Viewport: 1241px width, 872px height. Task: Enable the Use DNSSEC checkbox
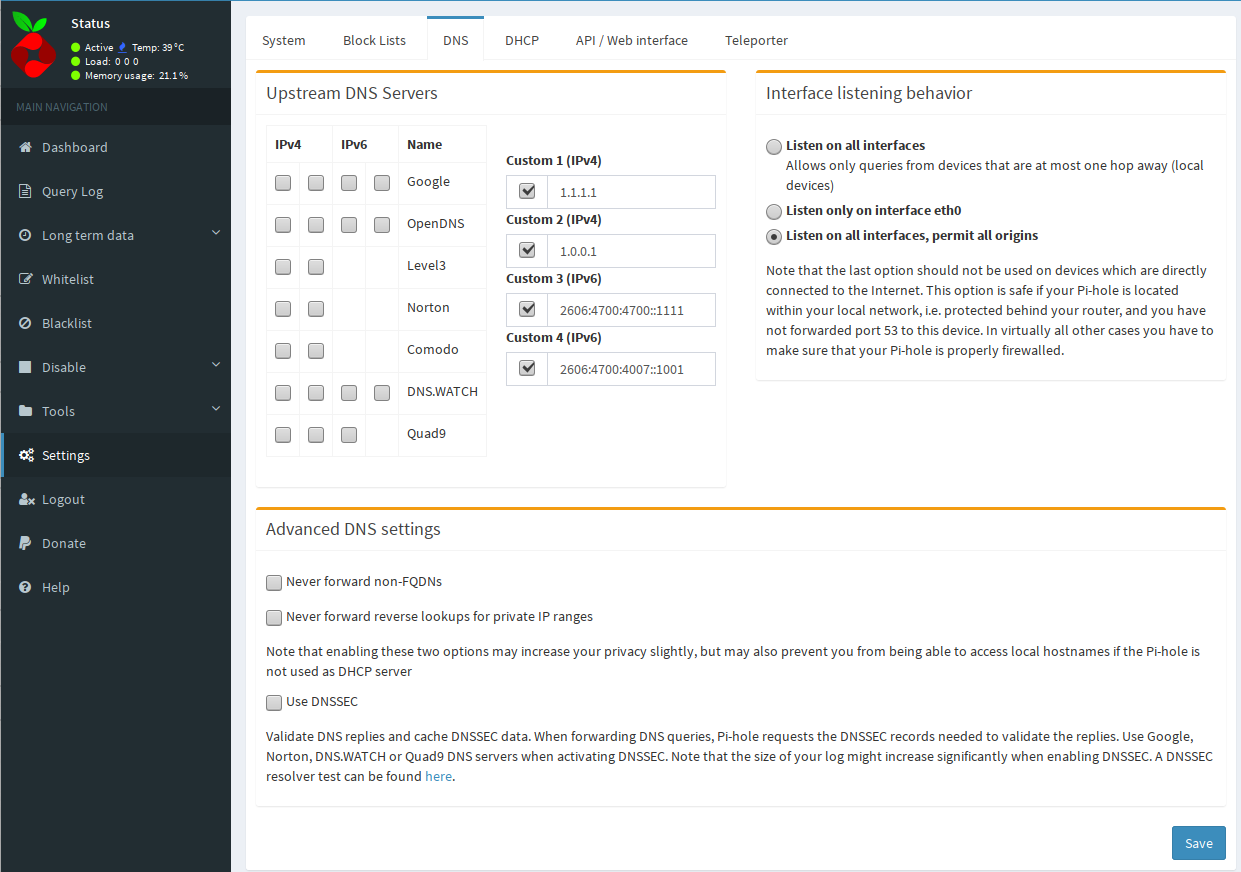tap(274, 702)
